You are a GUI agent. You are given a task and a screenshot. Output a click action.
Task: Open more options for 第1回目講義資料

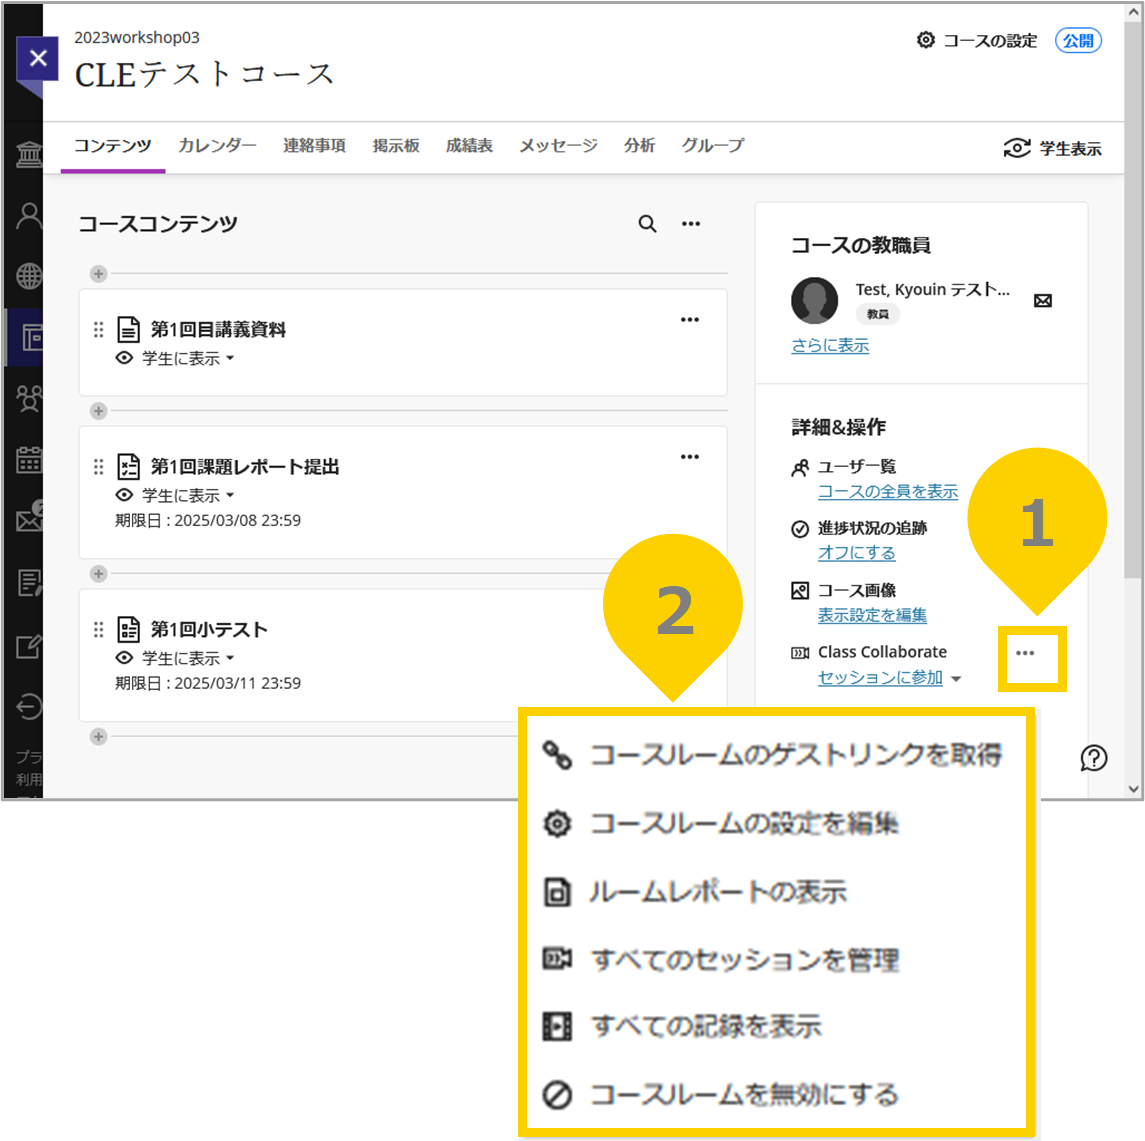(x=690, y=320)
